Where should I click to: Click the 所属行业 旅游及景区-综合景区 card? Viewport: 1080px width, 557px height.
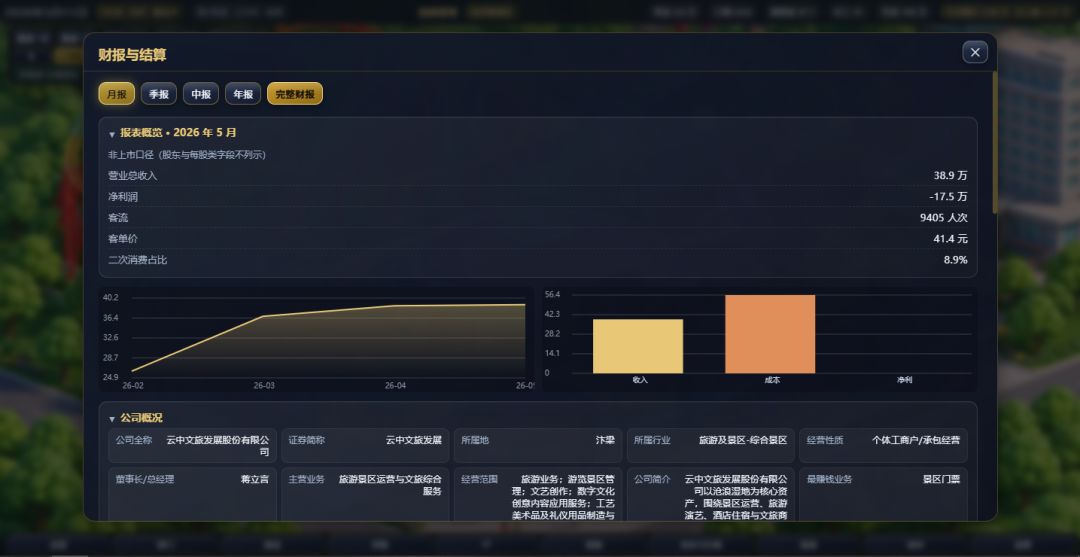tap(711, 445)
